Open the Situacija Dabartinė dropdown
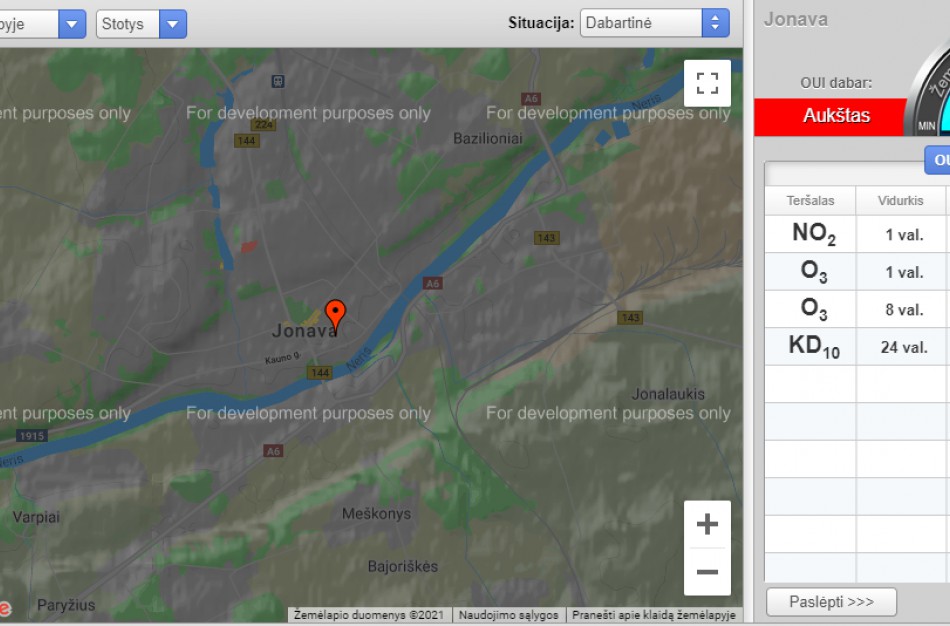This screenshot has width=950, height=626. (655, 23)
